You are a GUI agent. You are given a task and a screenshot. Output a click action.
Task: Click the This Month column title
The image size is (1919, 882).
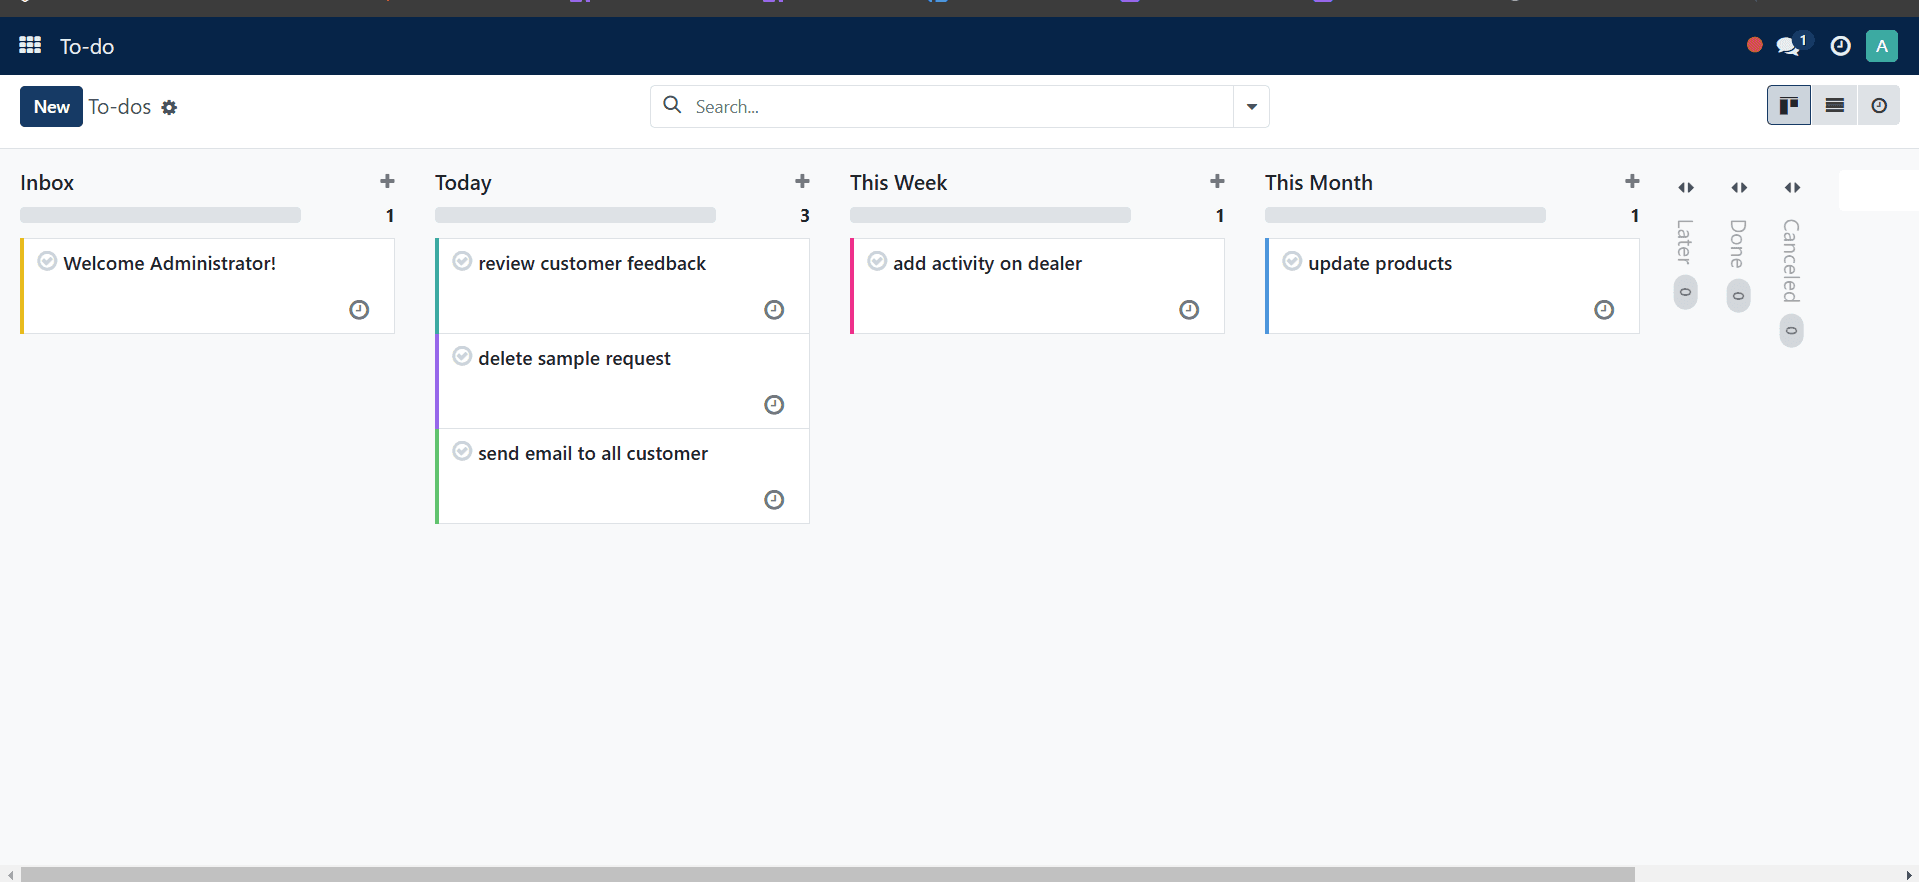pyautogui.click(x=1318, y=183)
